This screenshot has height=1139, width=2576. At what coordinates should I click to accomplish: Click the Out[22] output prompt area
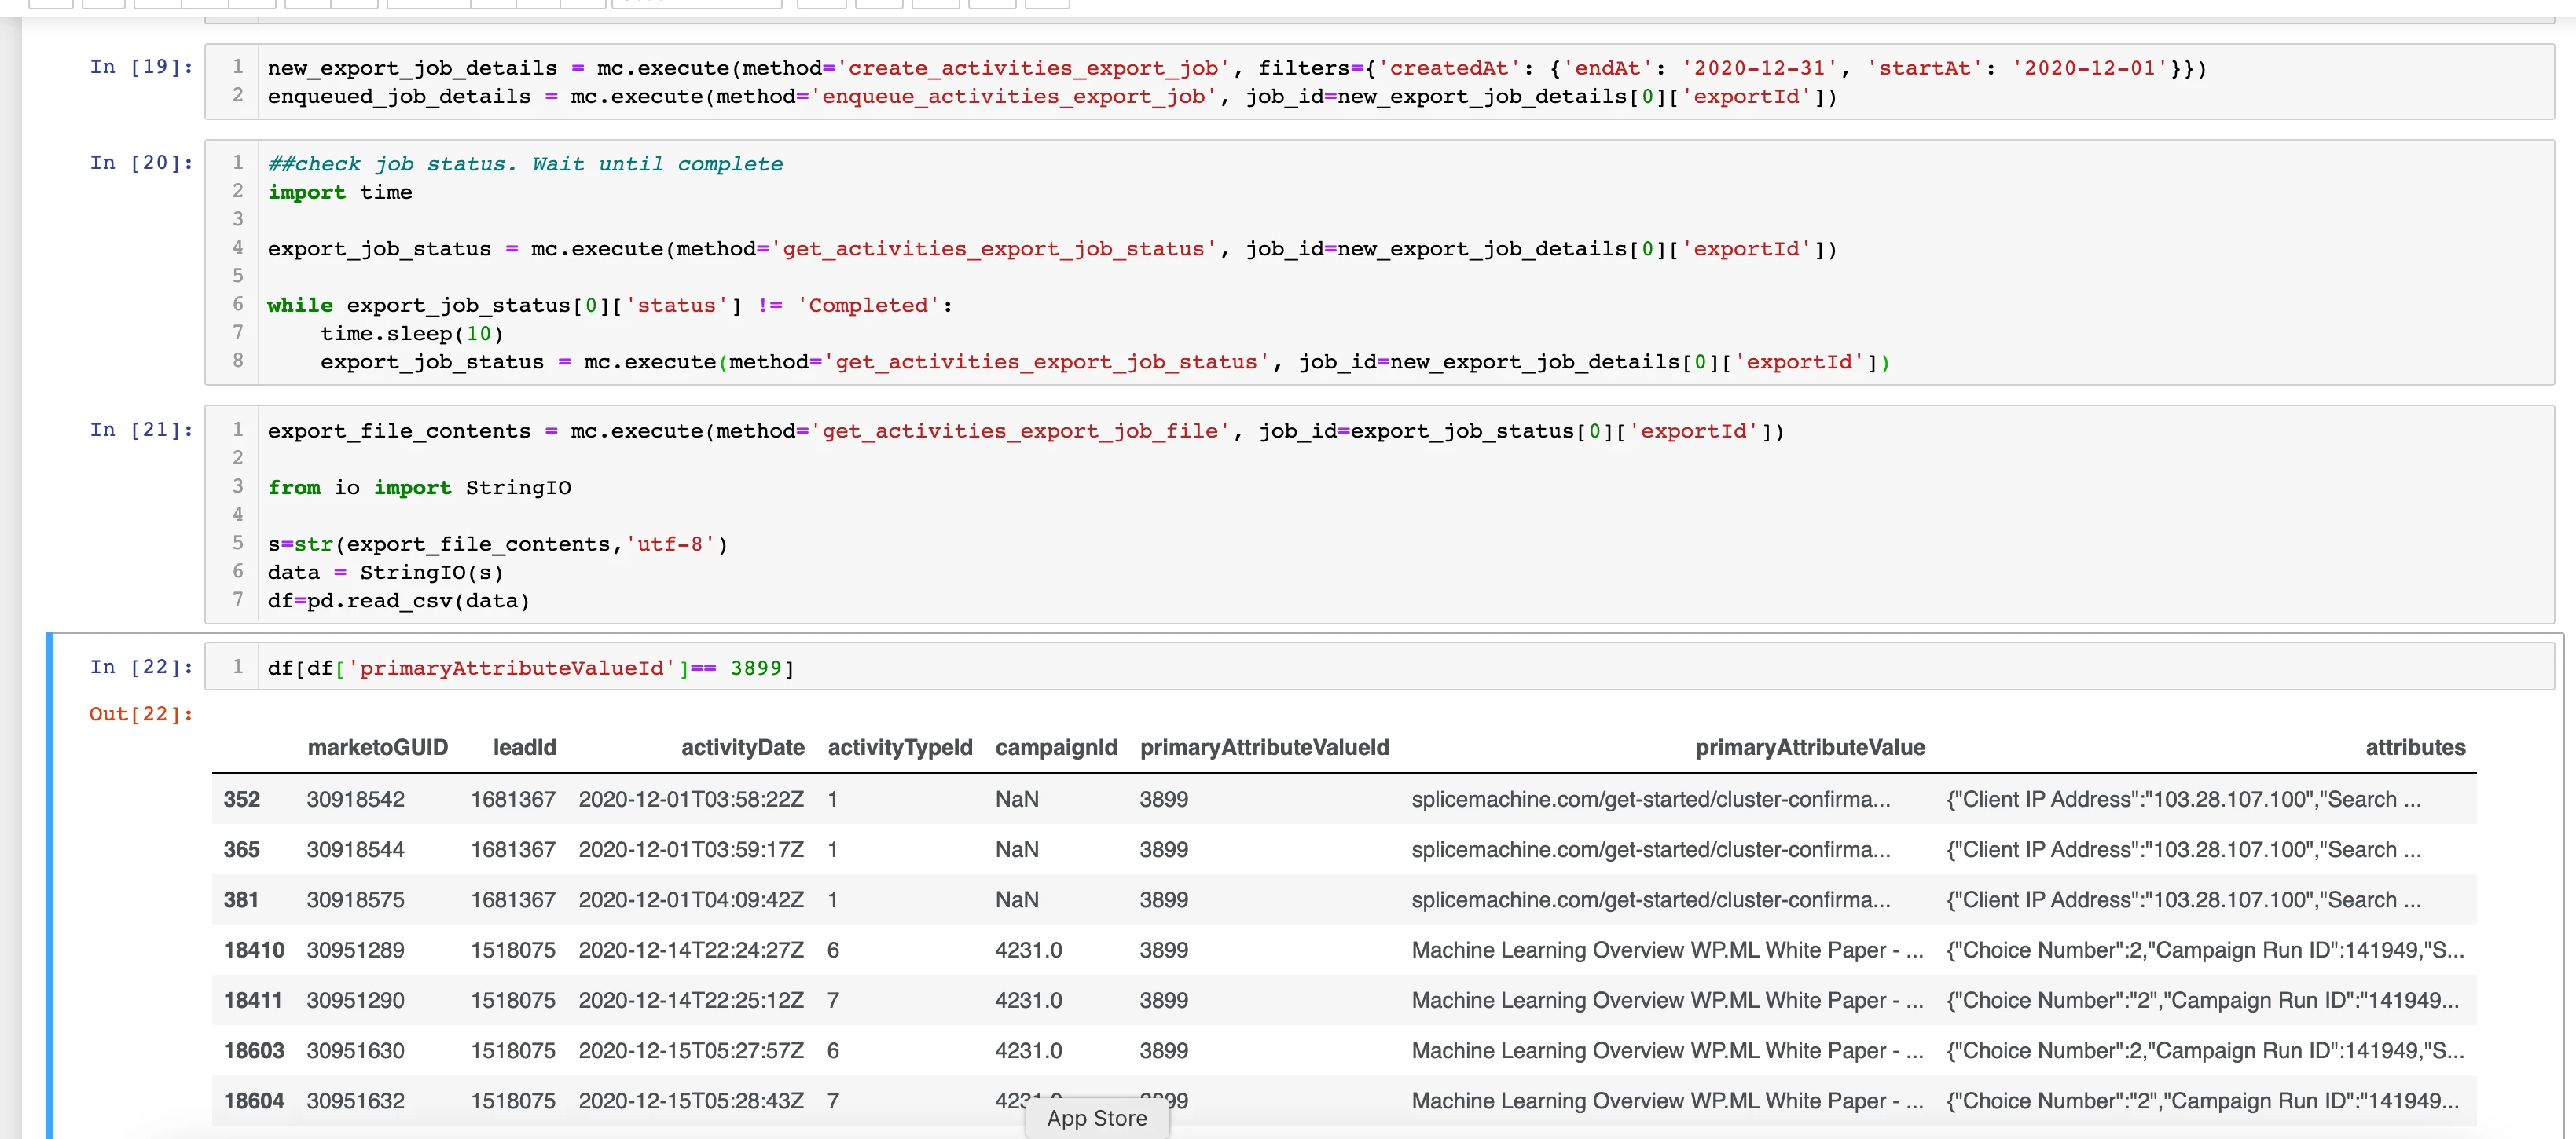pos(141,714)
